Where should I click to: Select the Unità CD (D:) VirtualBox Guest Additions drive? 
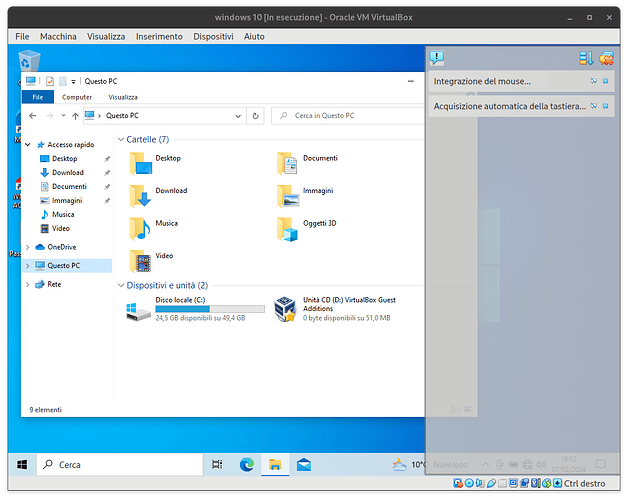336,309
